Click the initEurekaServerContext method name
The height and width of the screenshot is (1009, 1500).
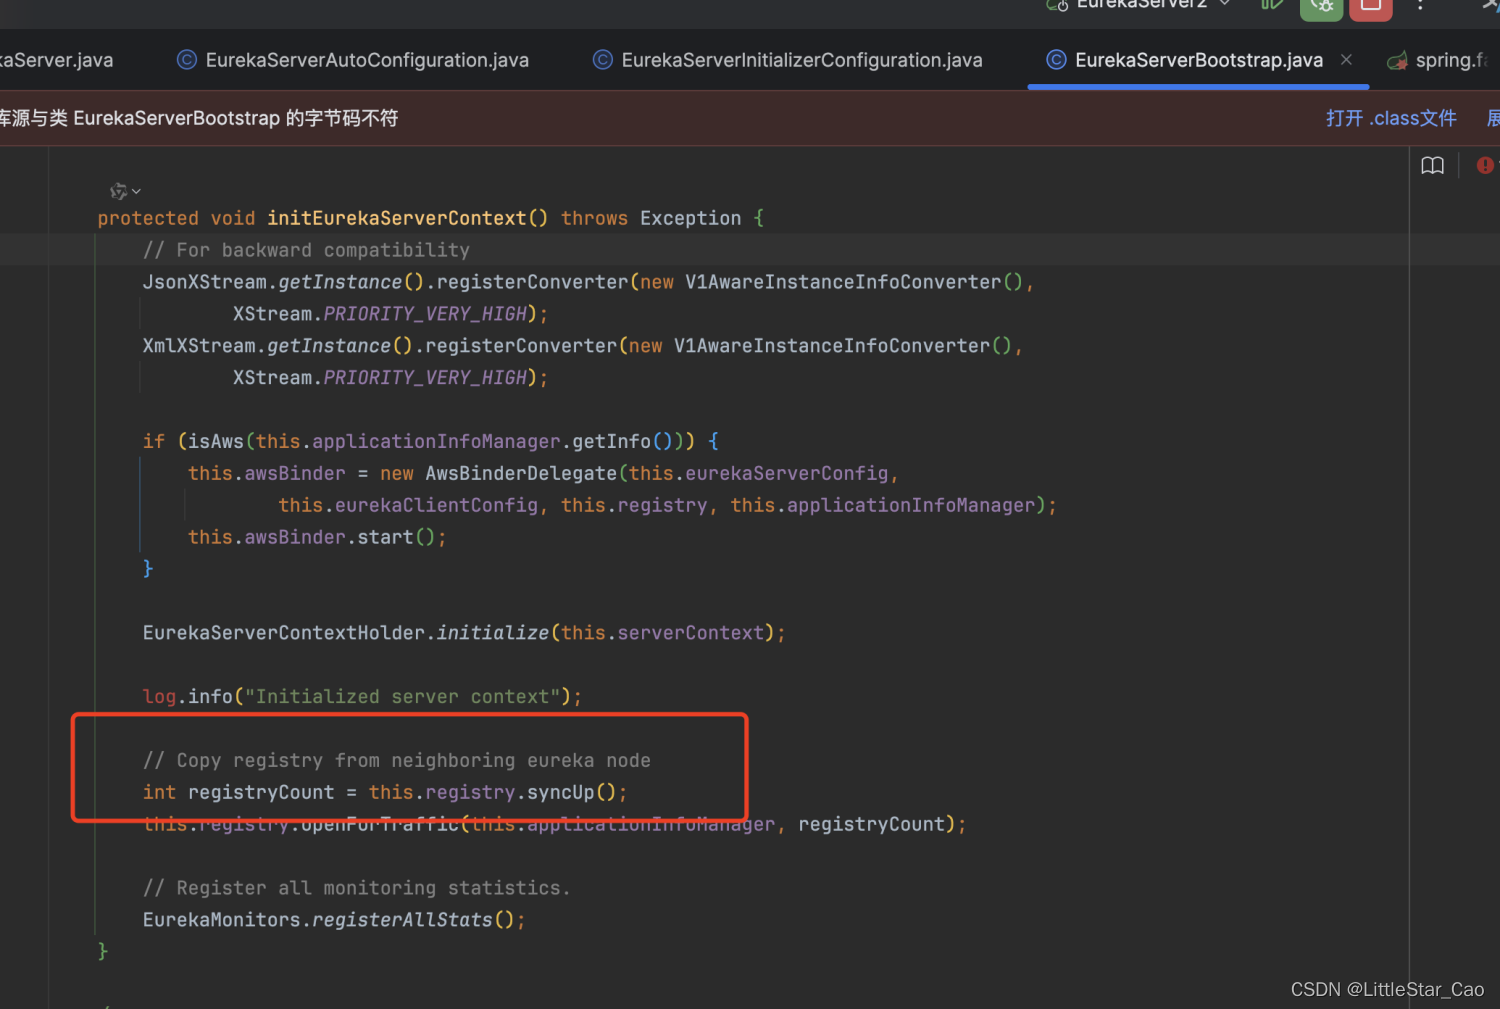(397, 218)
